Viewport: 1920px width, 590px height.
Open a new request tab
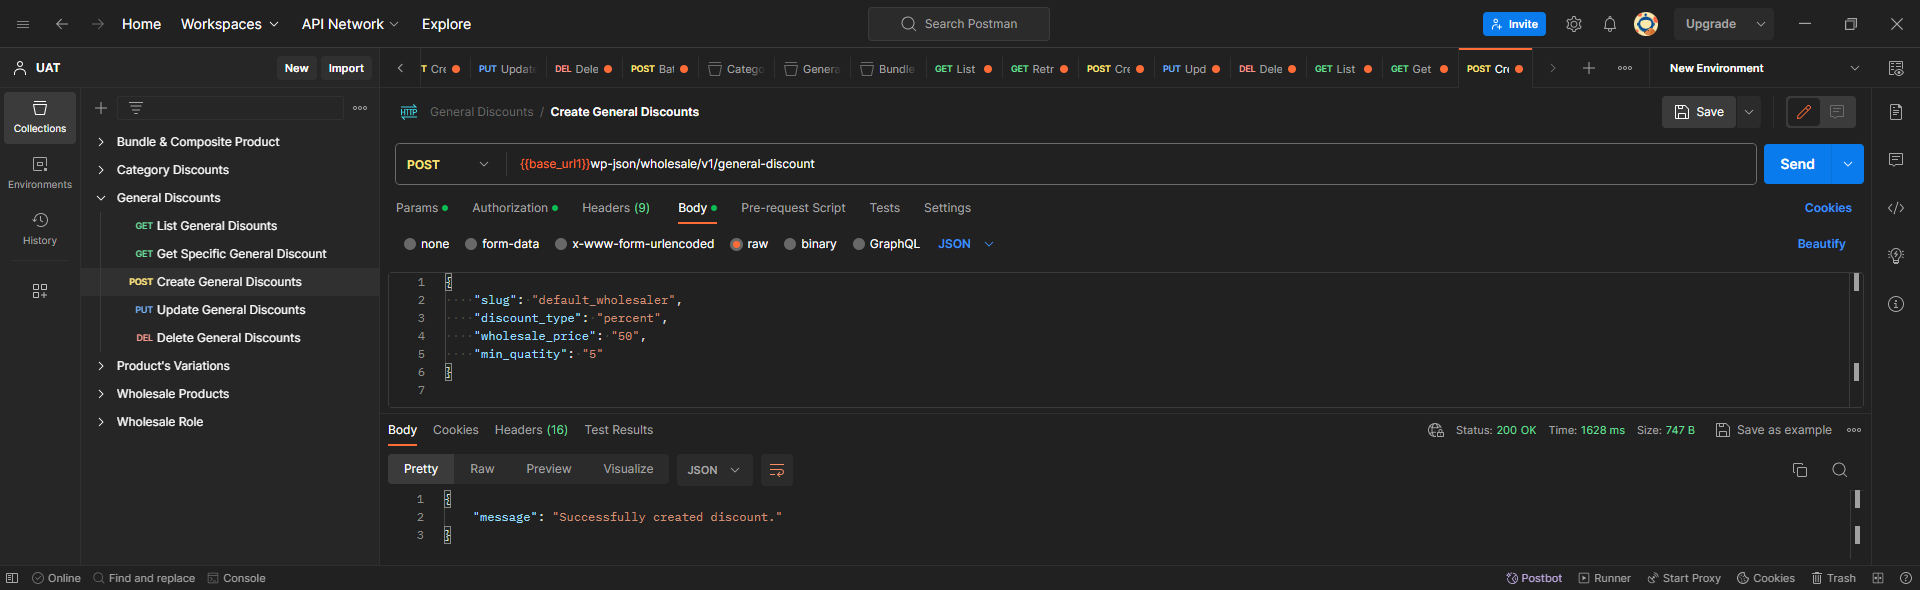coord(1589,68)
